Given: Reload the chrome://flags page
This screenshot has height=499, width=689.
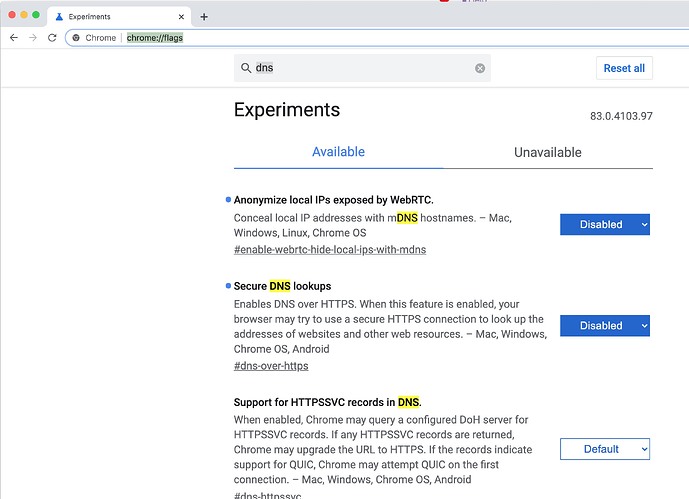Looking at the screenshot, I should click(x=52, y=38).
